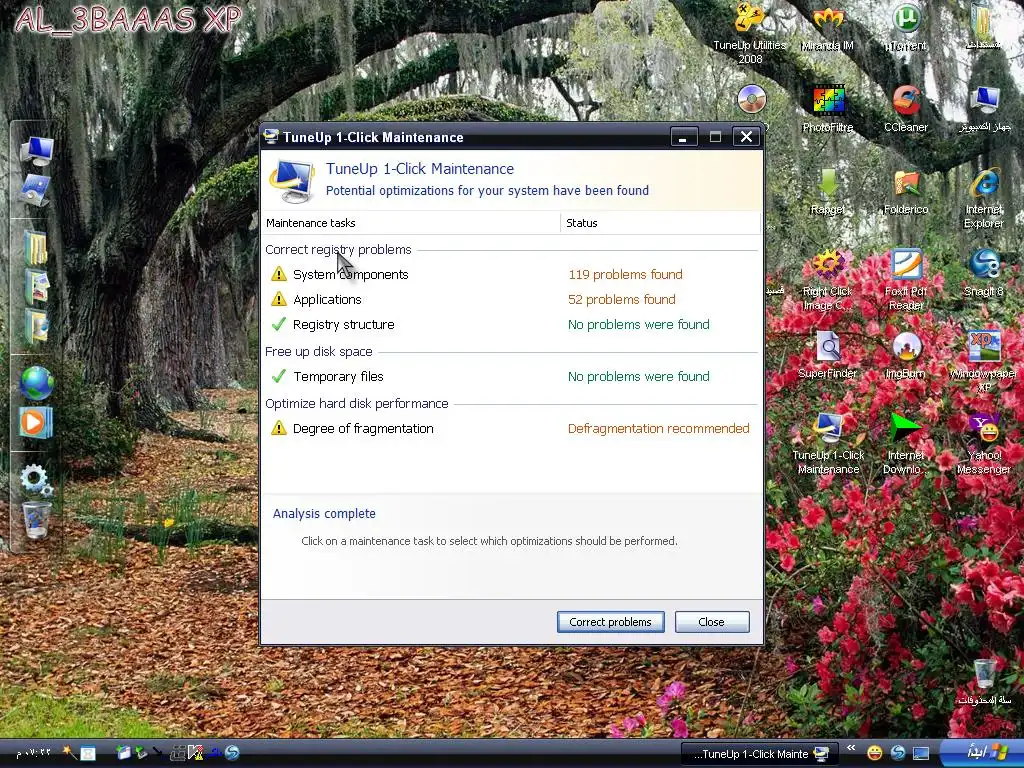Open the Foxit Pdf Reader desktop icon
The height and width of the screenshot is (768, 1024).
906,280
